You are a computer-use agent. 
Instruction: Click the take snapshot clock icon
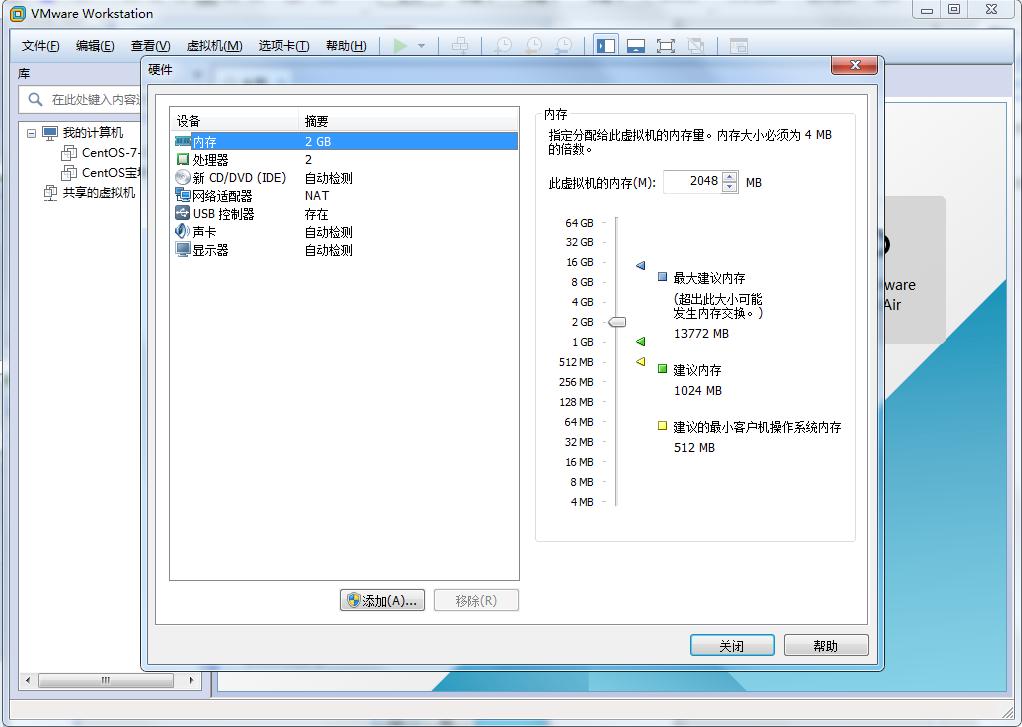503,46
